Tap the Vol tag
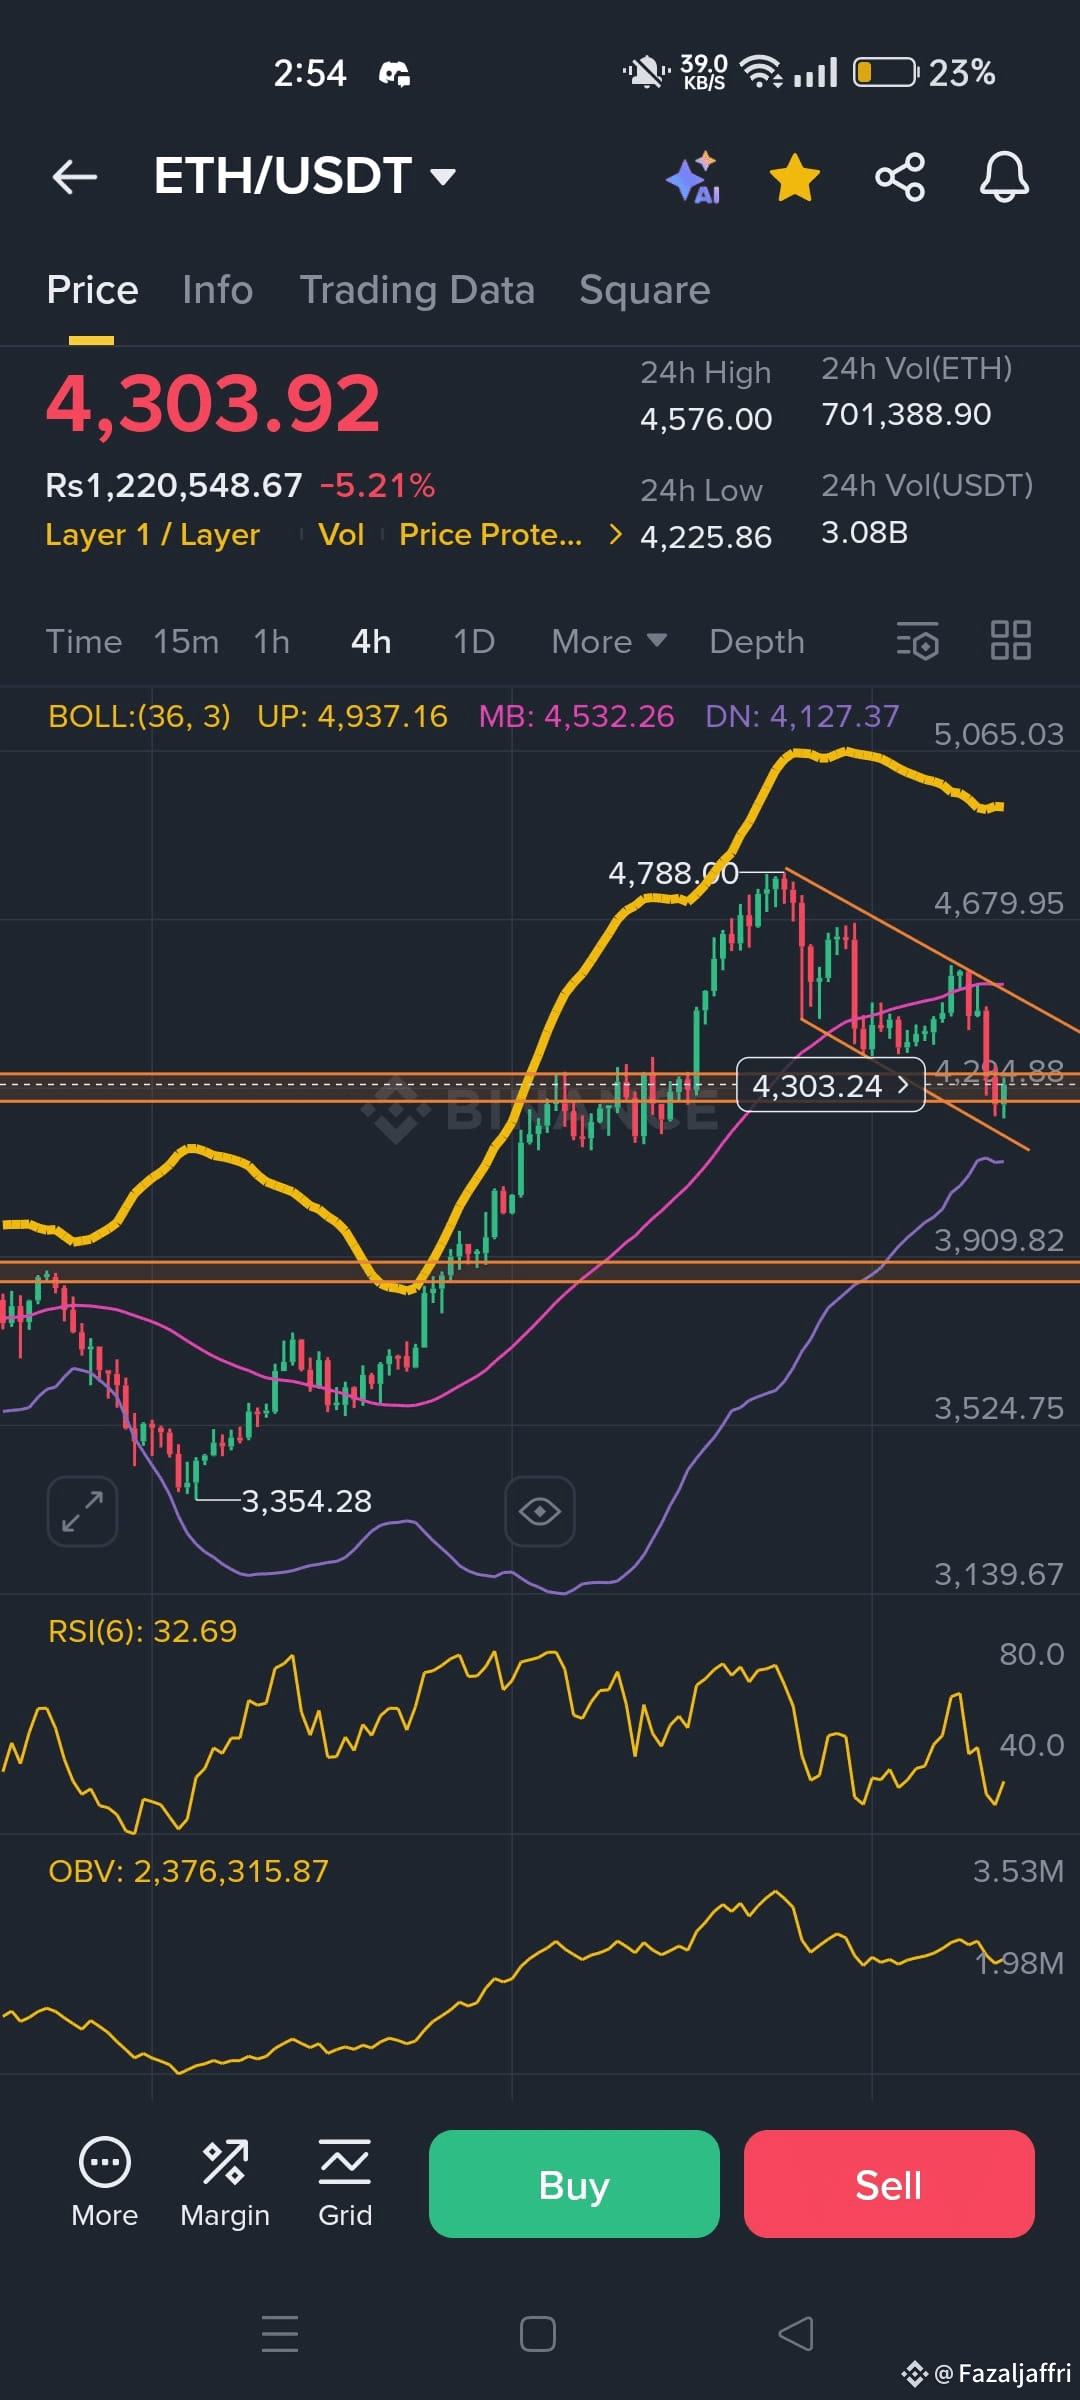1080x2400 pixels. (341, 535)
